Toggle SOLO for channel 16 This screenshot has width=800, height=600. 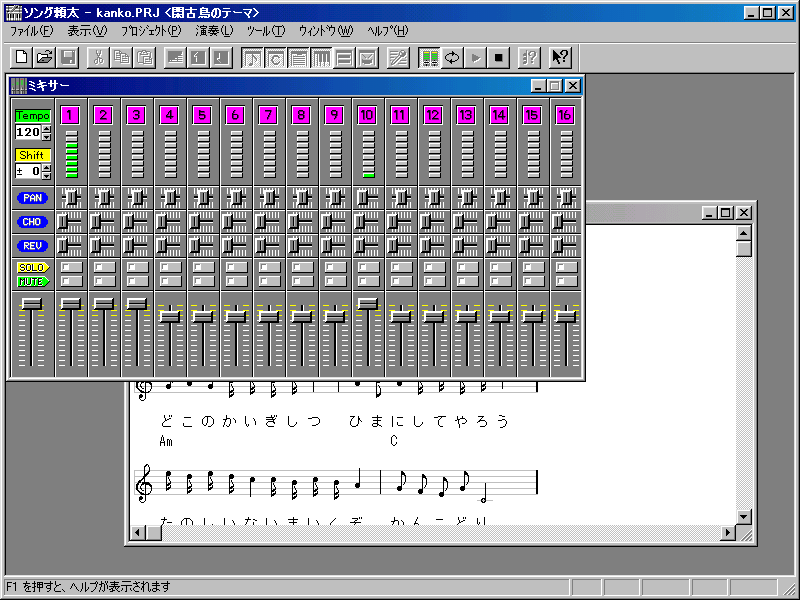(x=566, y=267)
